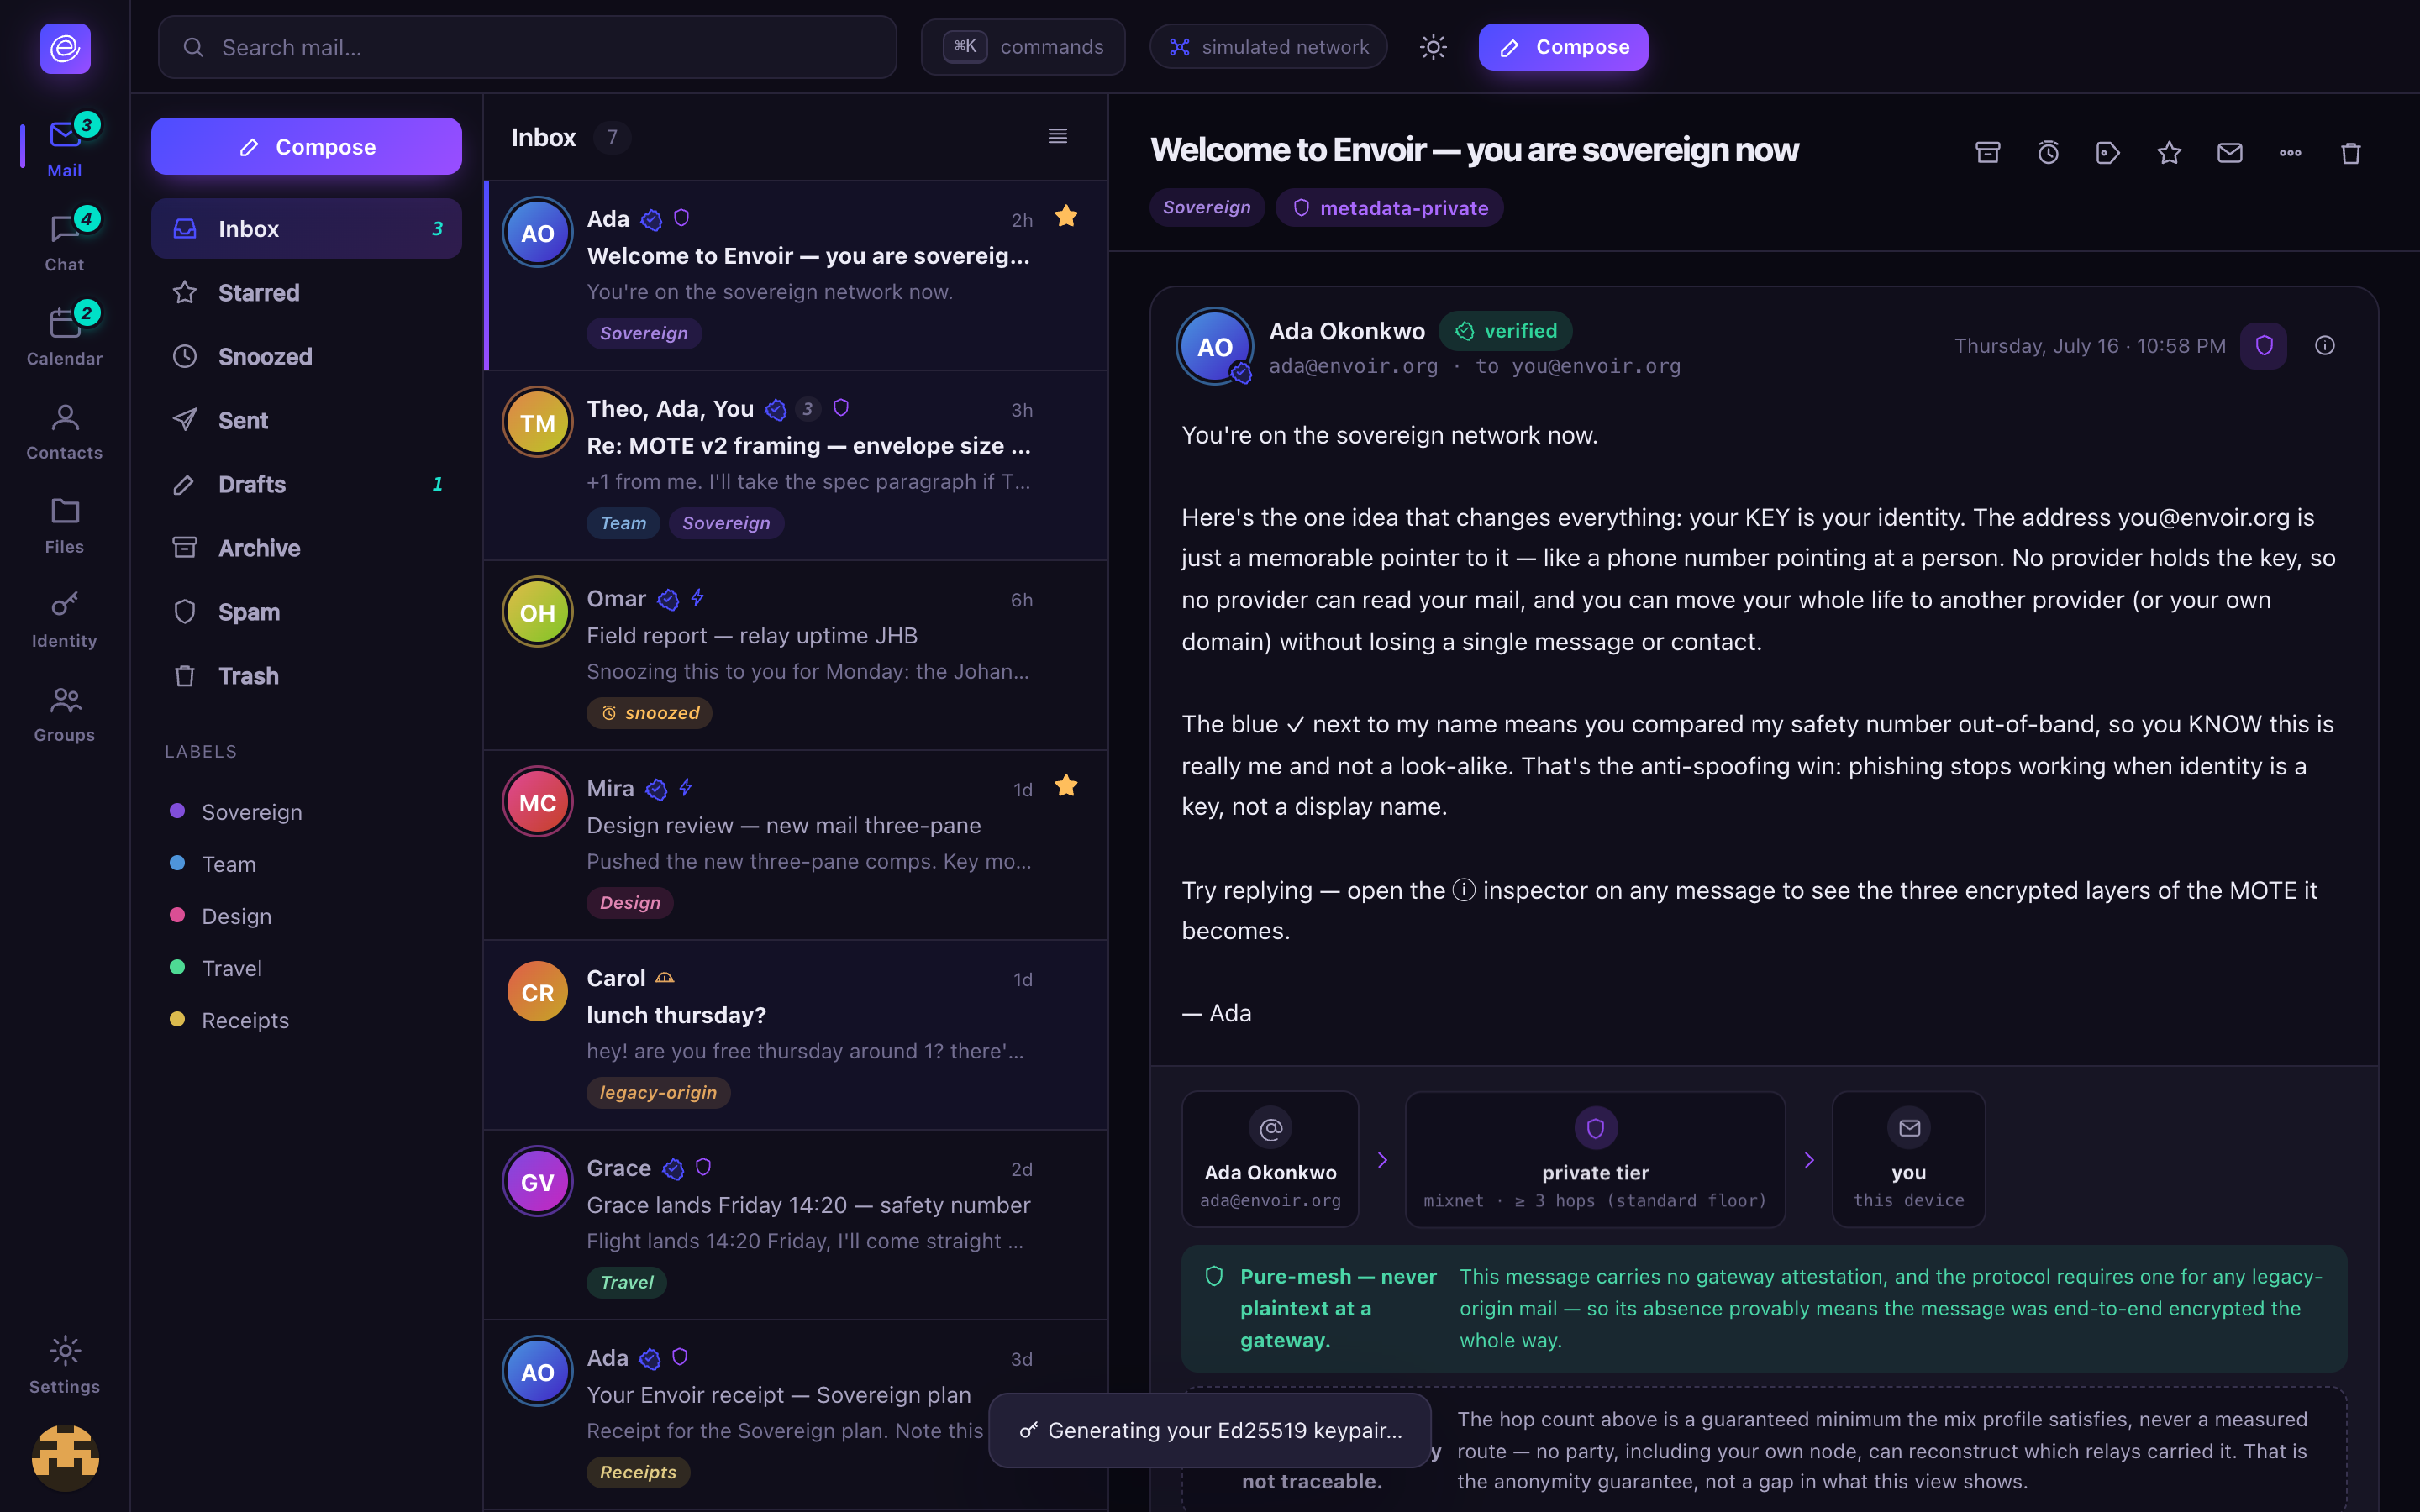The width and height of the screenshot is (2420, 1512).
Task: Open the more actions ellipsis menu
Action: click(2290, 152)
